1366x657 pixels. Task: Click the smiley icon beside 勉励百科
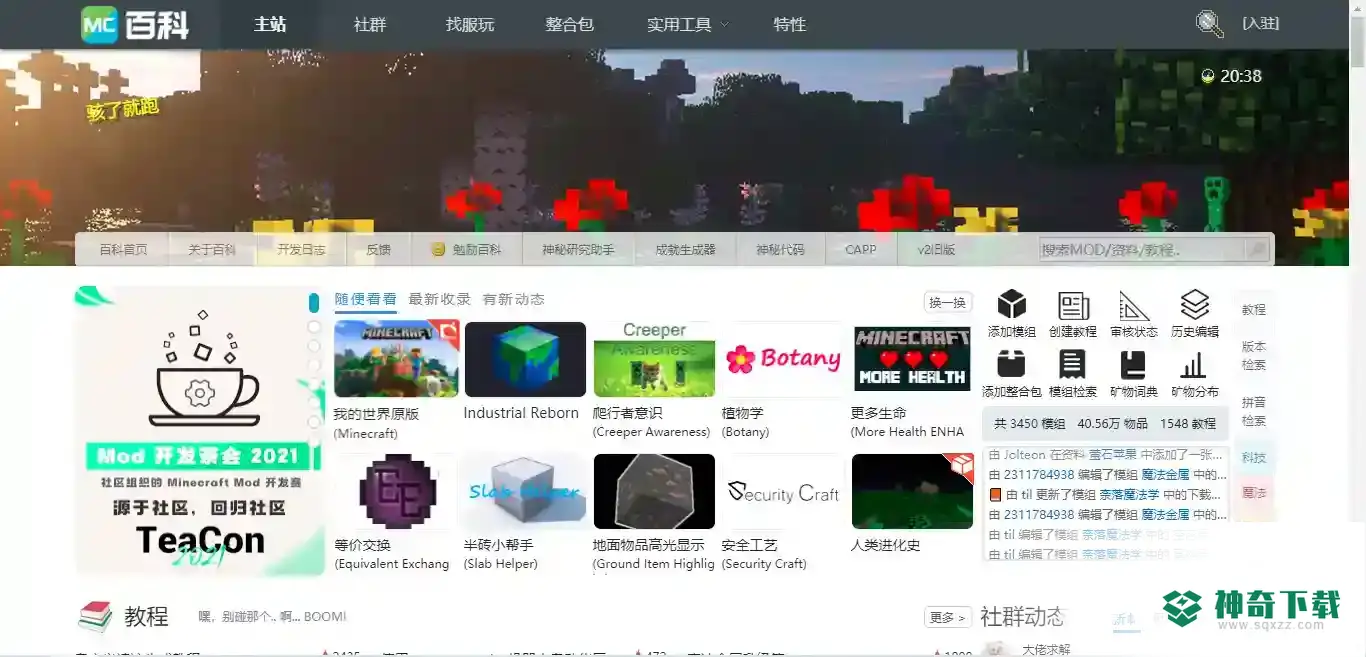click(x=438, y=250)
